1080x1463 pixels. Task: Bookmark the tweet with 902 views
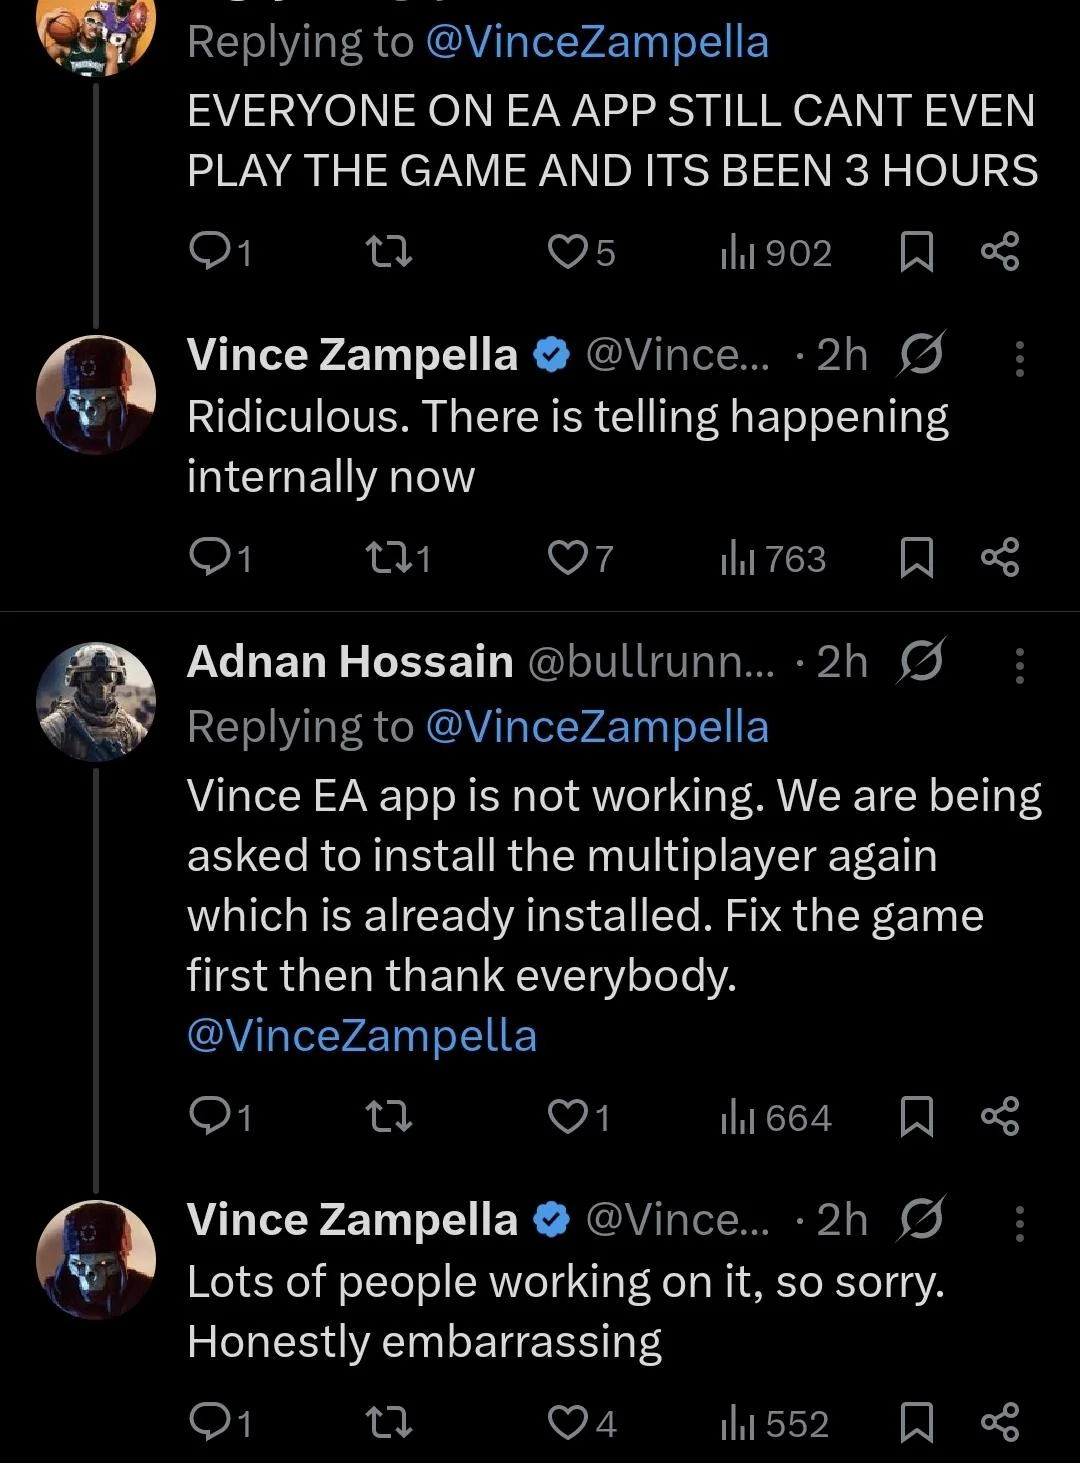tap(916, 252)
